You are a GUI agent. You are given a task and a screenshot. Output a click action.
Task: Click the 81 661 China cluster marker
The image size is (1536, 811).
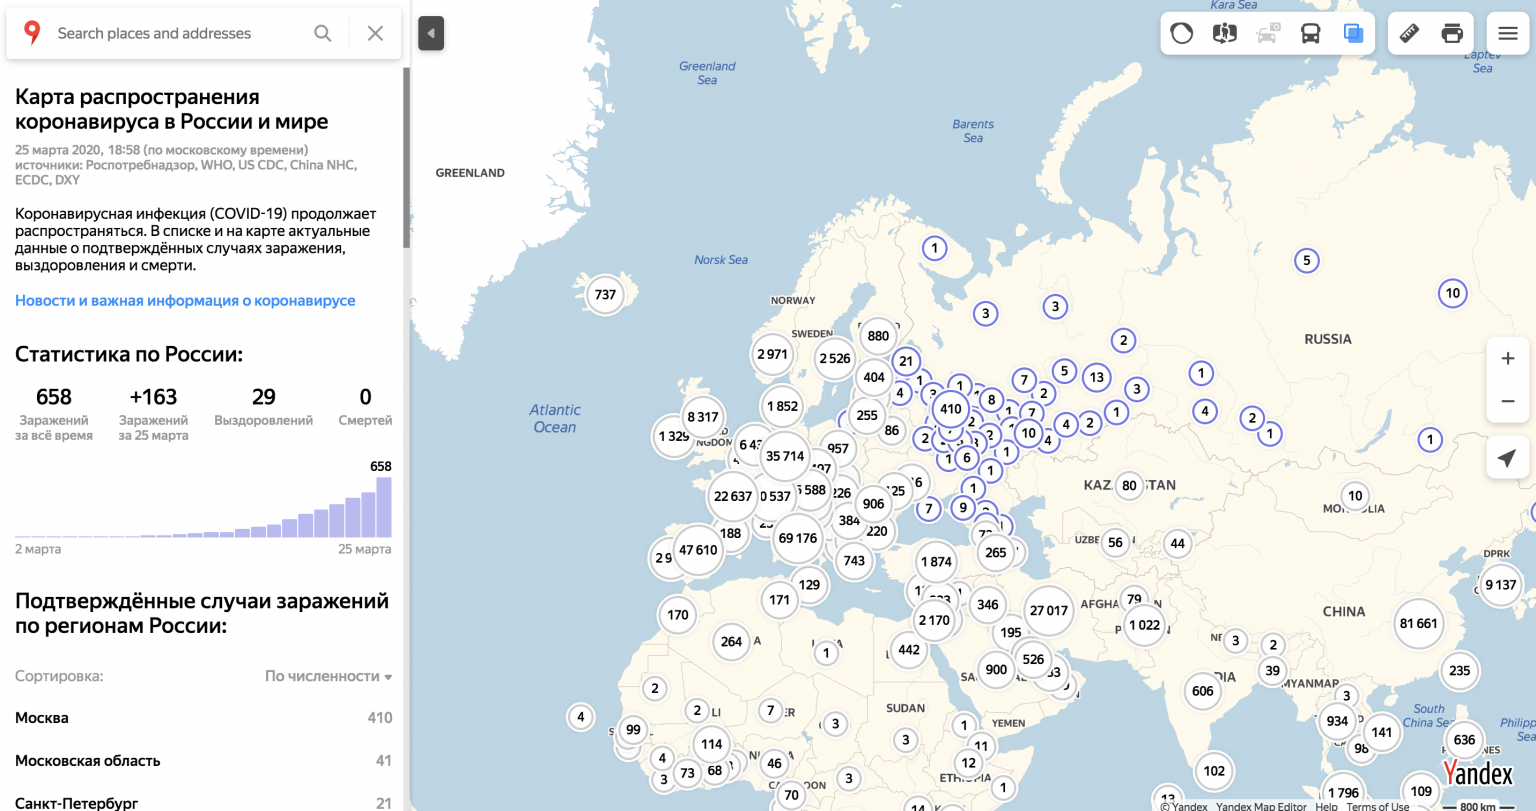pyautogui.click(x=1418, y=623)
